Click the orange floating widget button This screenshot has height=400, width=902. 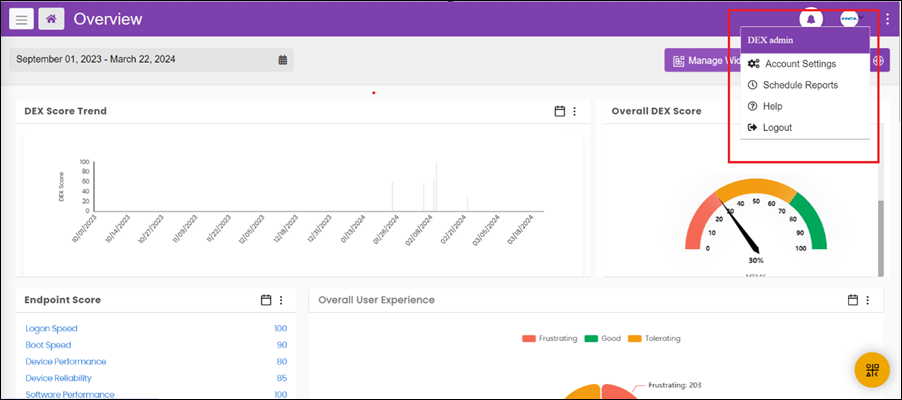[x=872, y=369]
